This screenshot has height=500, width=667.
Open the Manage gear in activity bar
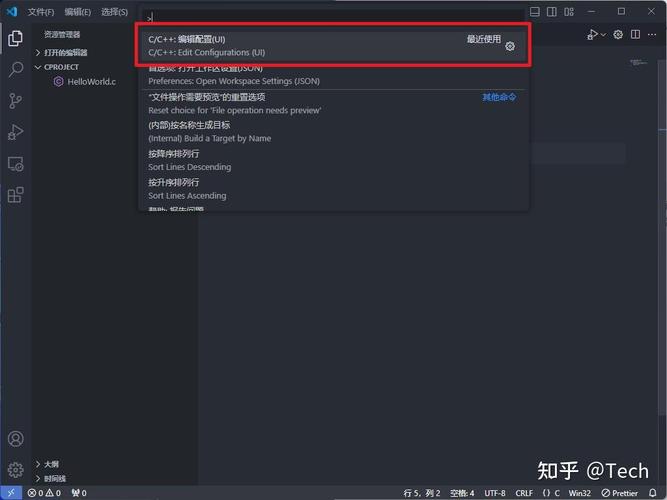[x=15, y=470]
